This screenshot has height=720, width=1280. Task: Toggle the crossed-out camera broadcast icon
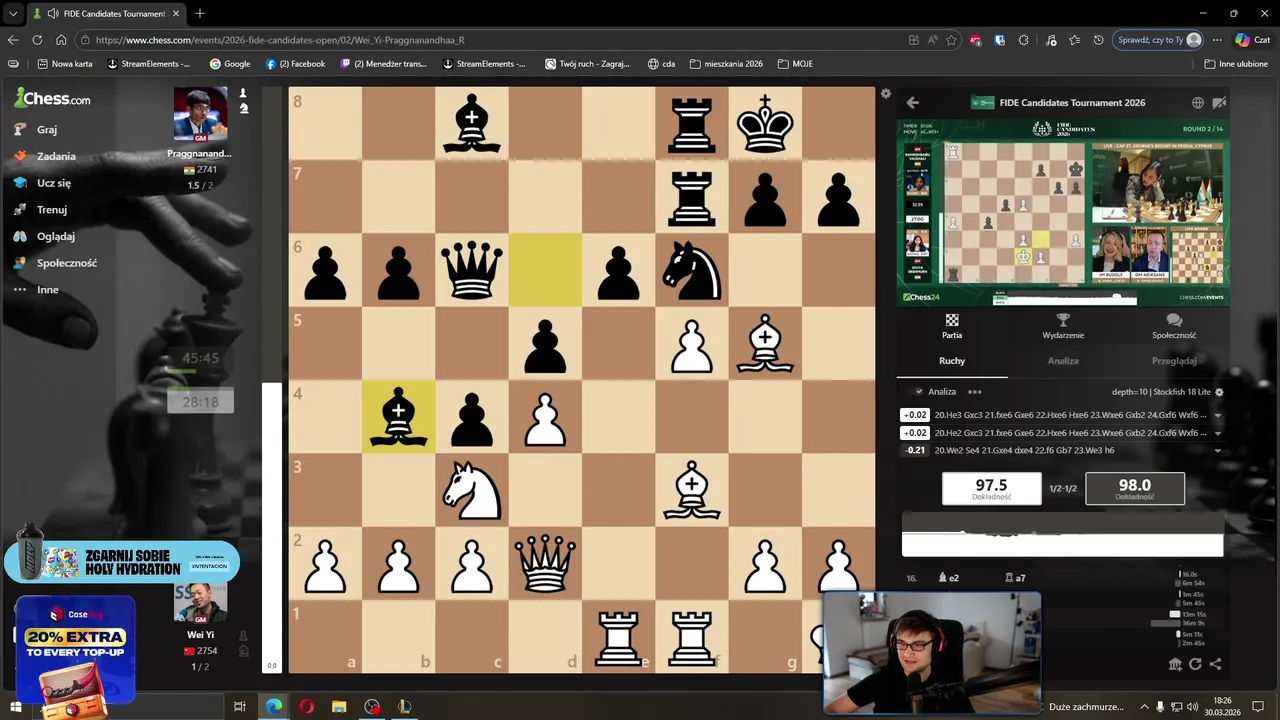[x=1219, y=102]
